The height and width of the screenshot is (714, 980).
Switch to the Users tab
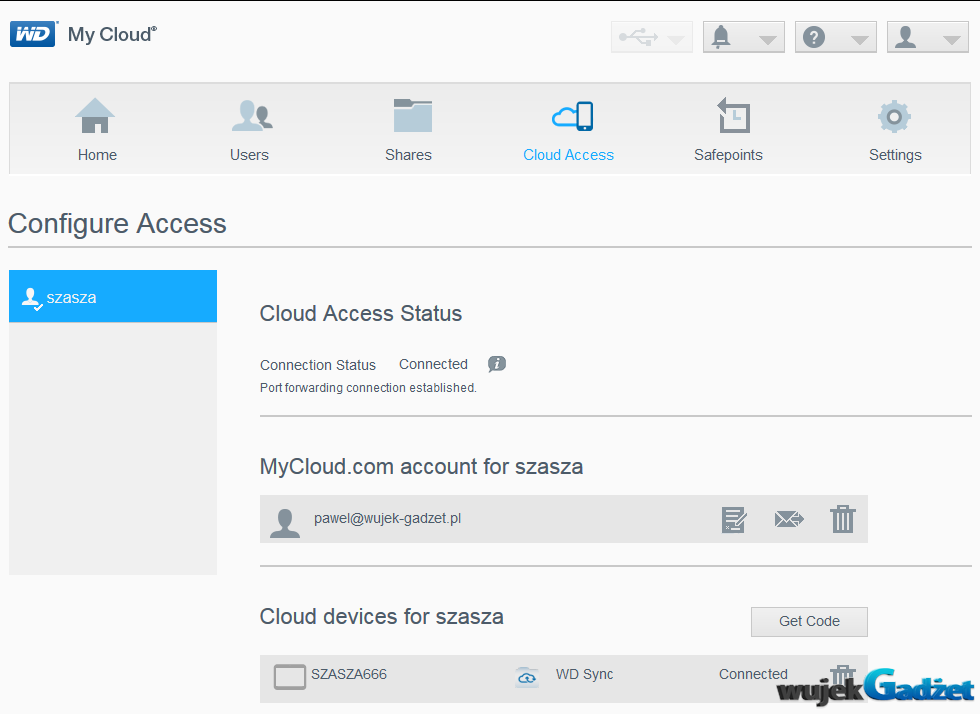(x=250, y=129)
